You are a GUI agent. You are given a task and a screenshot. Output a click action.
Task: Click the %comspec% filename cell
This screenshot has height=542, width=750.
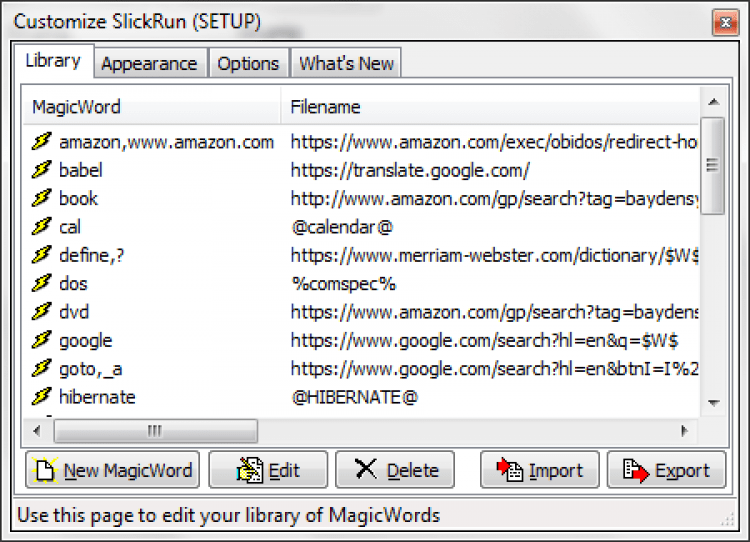click(343, 284)
